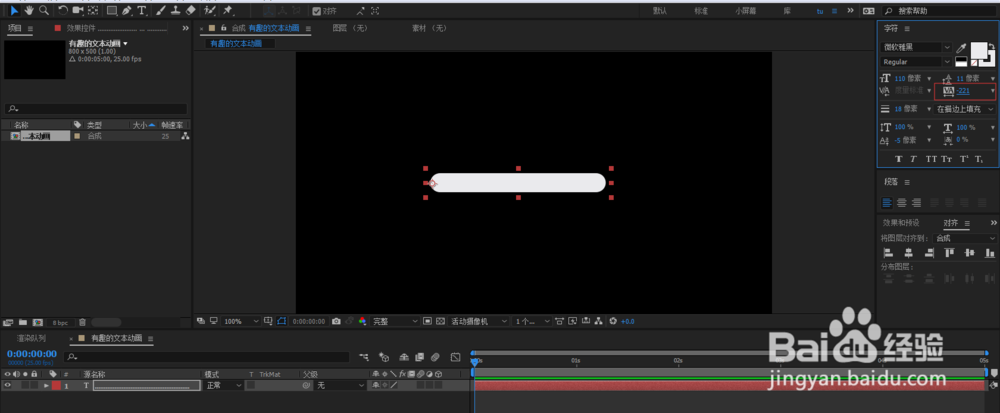1000x413 pixels.
Task: Select the Brush tool
Action: click(161, 10)
